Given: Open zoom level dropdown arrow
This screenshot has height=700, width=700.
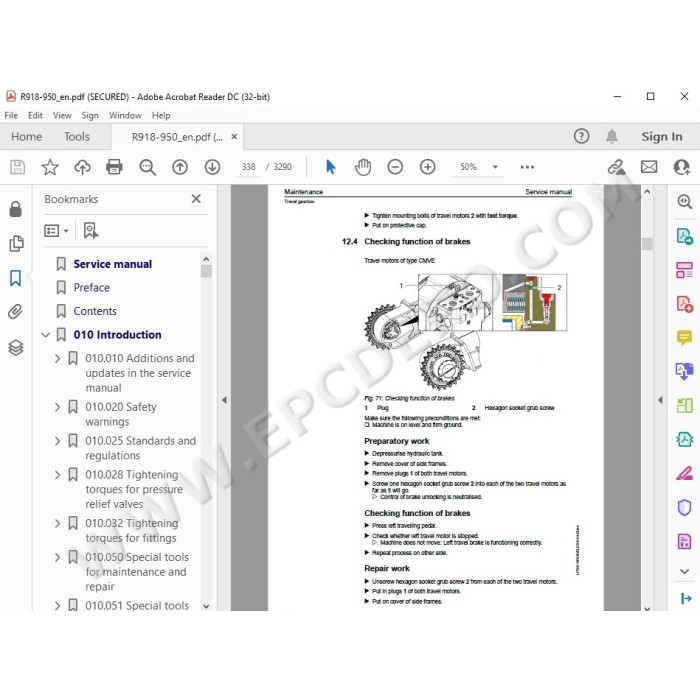Looking at the screenshot, I should (x=495, y=167).
